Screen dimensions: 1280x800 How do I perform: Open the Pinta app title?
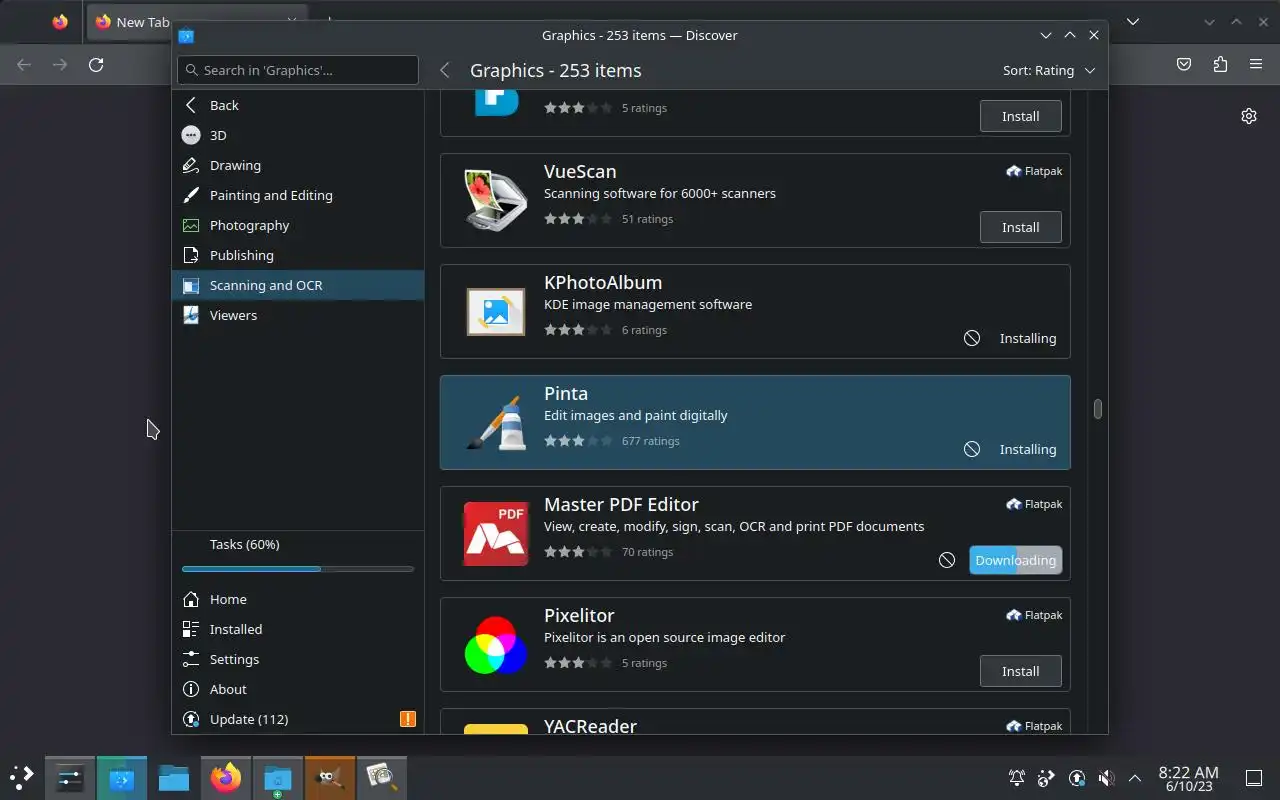[x=566, y=393]
